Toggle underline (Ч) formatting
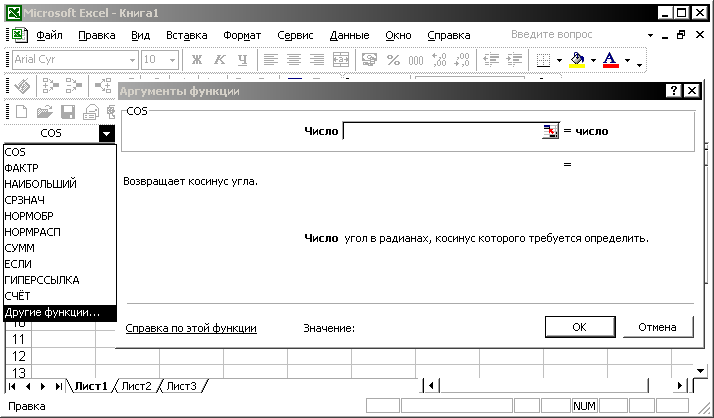 point(242,60)
